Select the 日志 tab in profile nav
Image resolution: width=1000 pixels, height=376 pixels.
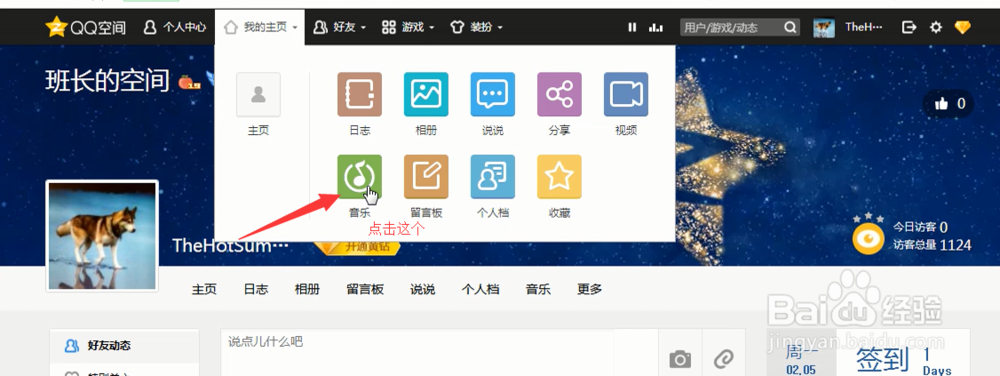(x=256, y=289)
